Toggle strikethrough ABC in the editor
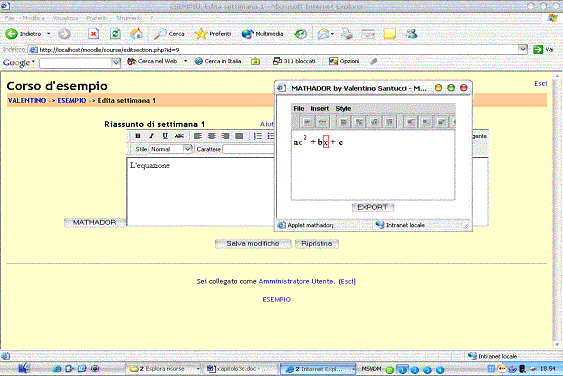This screenshot has width=563, height=376. pos(179,136)
